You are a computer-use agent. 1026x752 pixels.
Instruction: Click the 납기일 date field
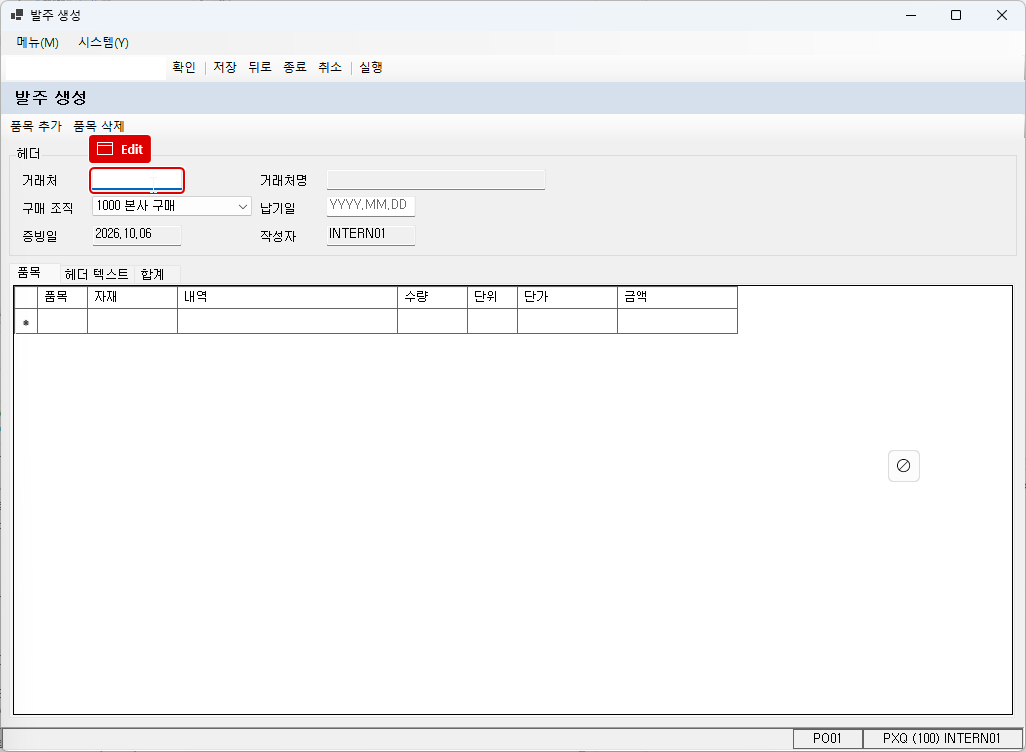click(x=371, y=206)
